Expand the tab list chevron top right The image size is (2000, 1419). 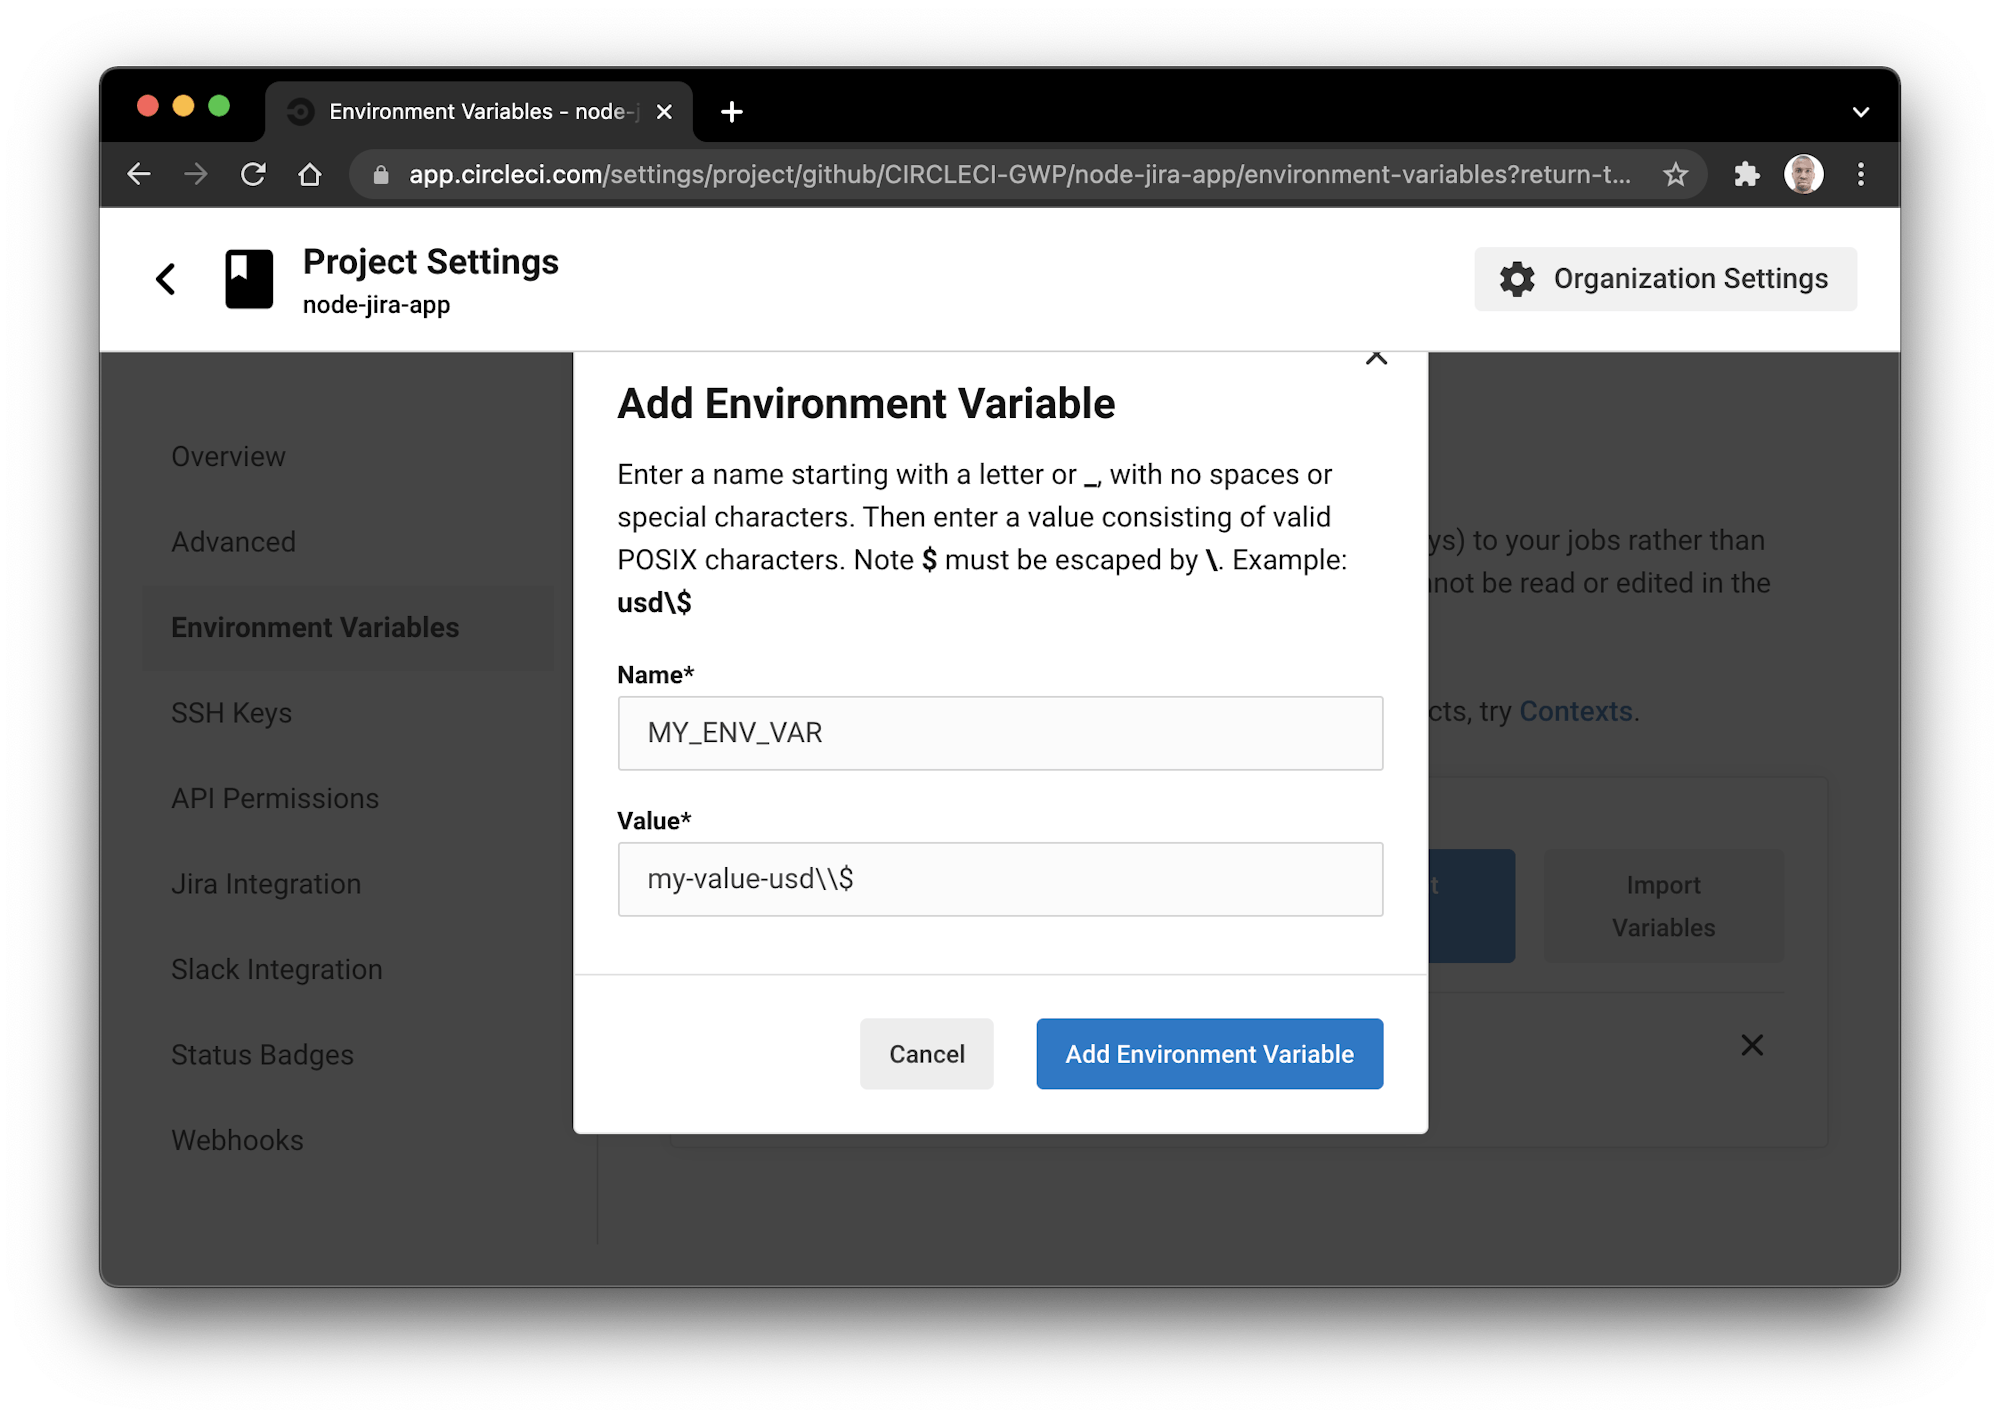(1860, 111)
